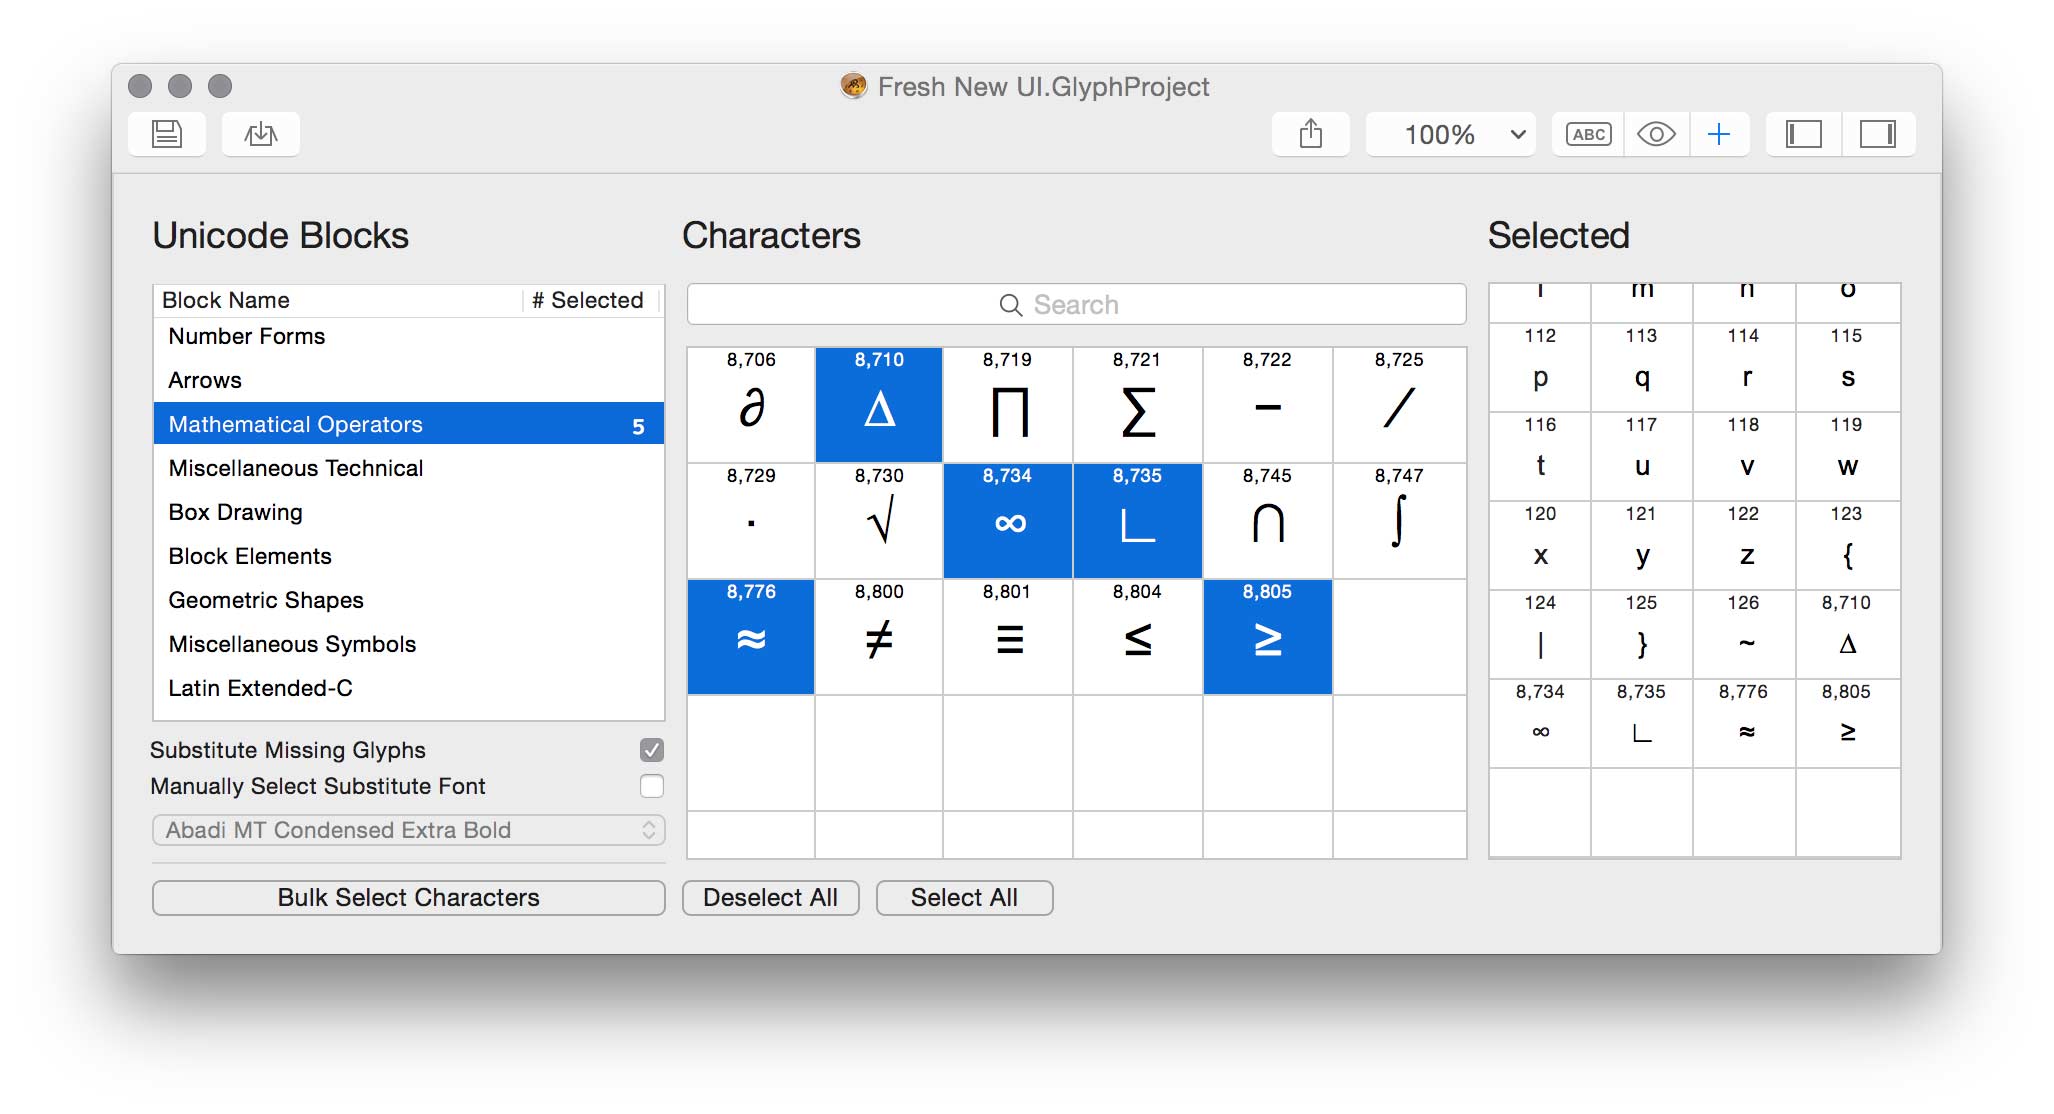Click the w glyph 119 in Selected

coord(1848,456)
